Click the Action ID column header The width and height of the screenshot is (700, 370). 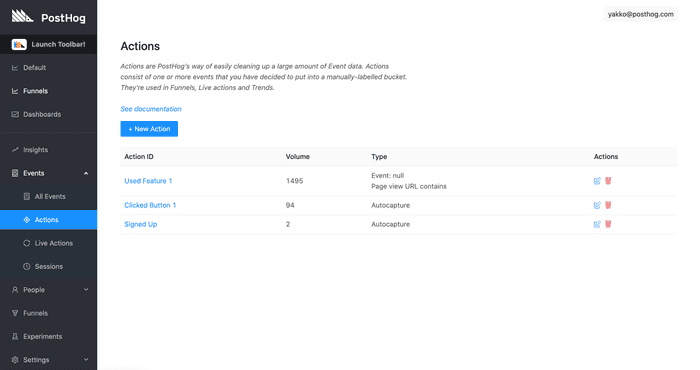pyautogui.click(x=139, y=157)
